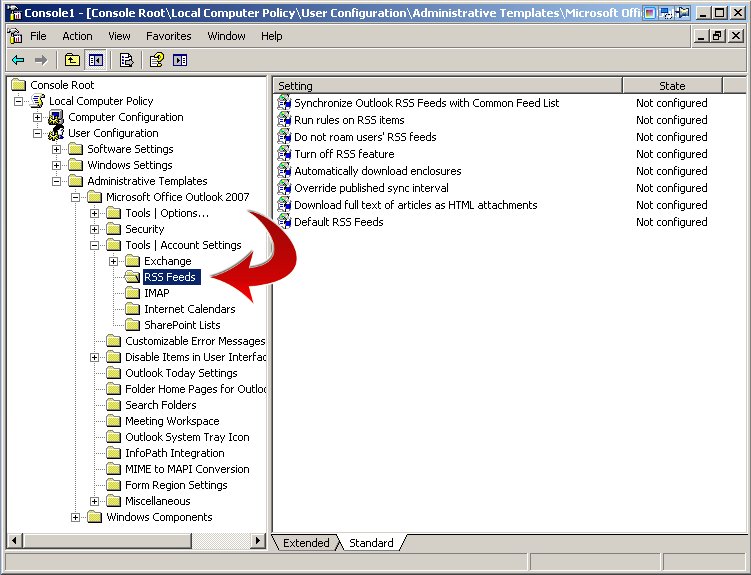Collapse the Local Computer Policy node
751x575 pixels.
pyautogui.click(x=19, y=101)
